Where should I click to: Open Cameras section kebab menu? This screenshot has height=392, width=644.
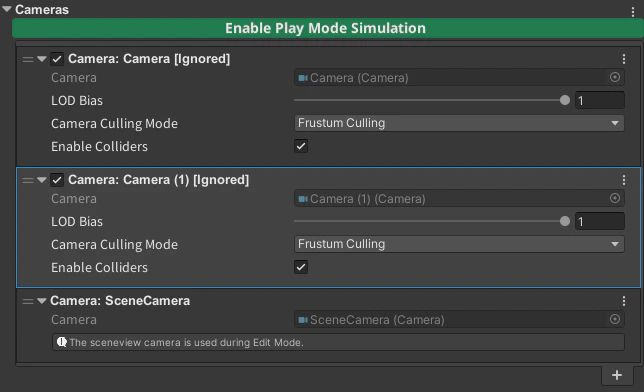click(x=632, y=12)
